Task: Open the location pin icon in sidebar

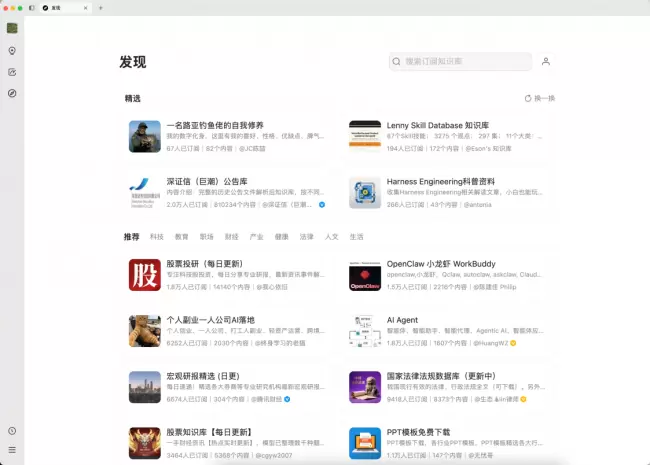Action: (12, 50)
